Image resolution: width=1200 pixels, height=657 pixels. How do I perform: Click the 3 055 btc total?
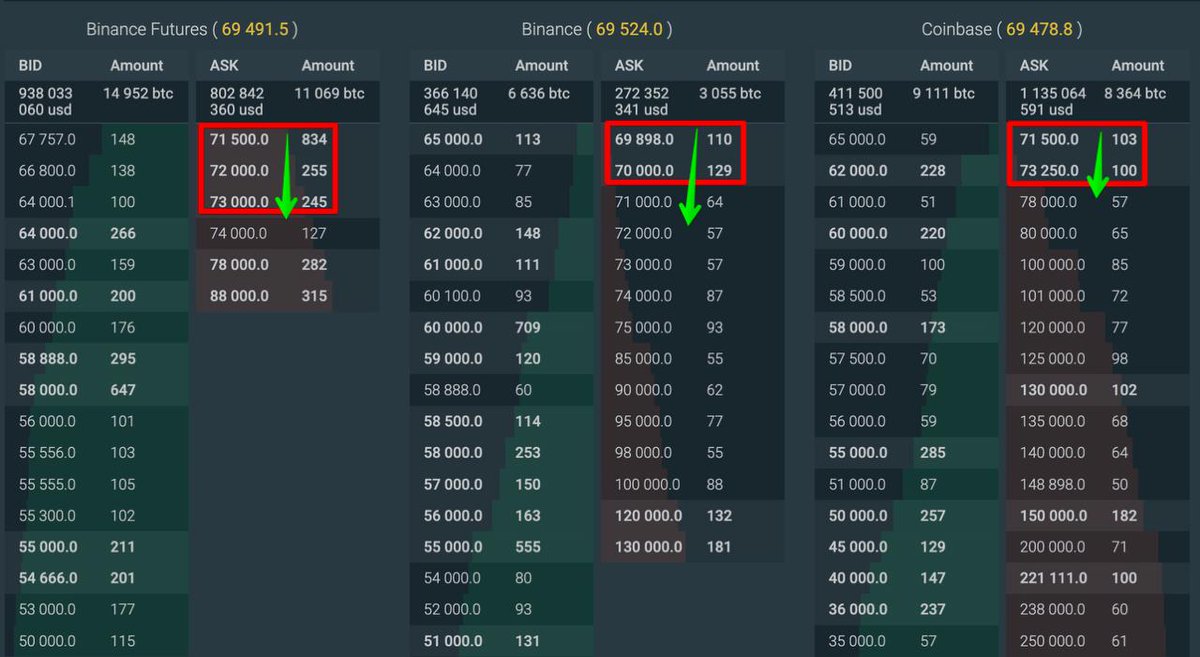click(731, 93)
